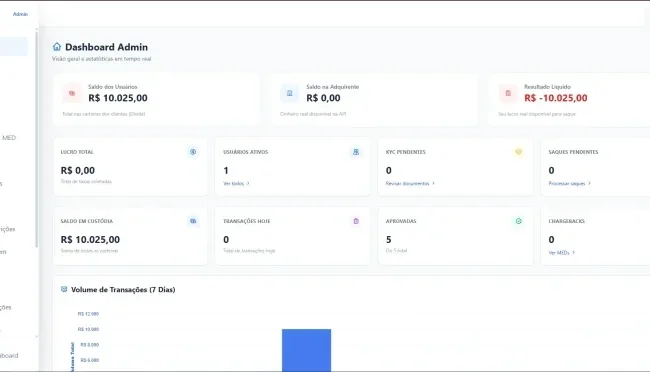The height and width of the screenshot is (372, 650).
Task: Click the Lucro Total coin icon
Action: (x=193, y=152)
